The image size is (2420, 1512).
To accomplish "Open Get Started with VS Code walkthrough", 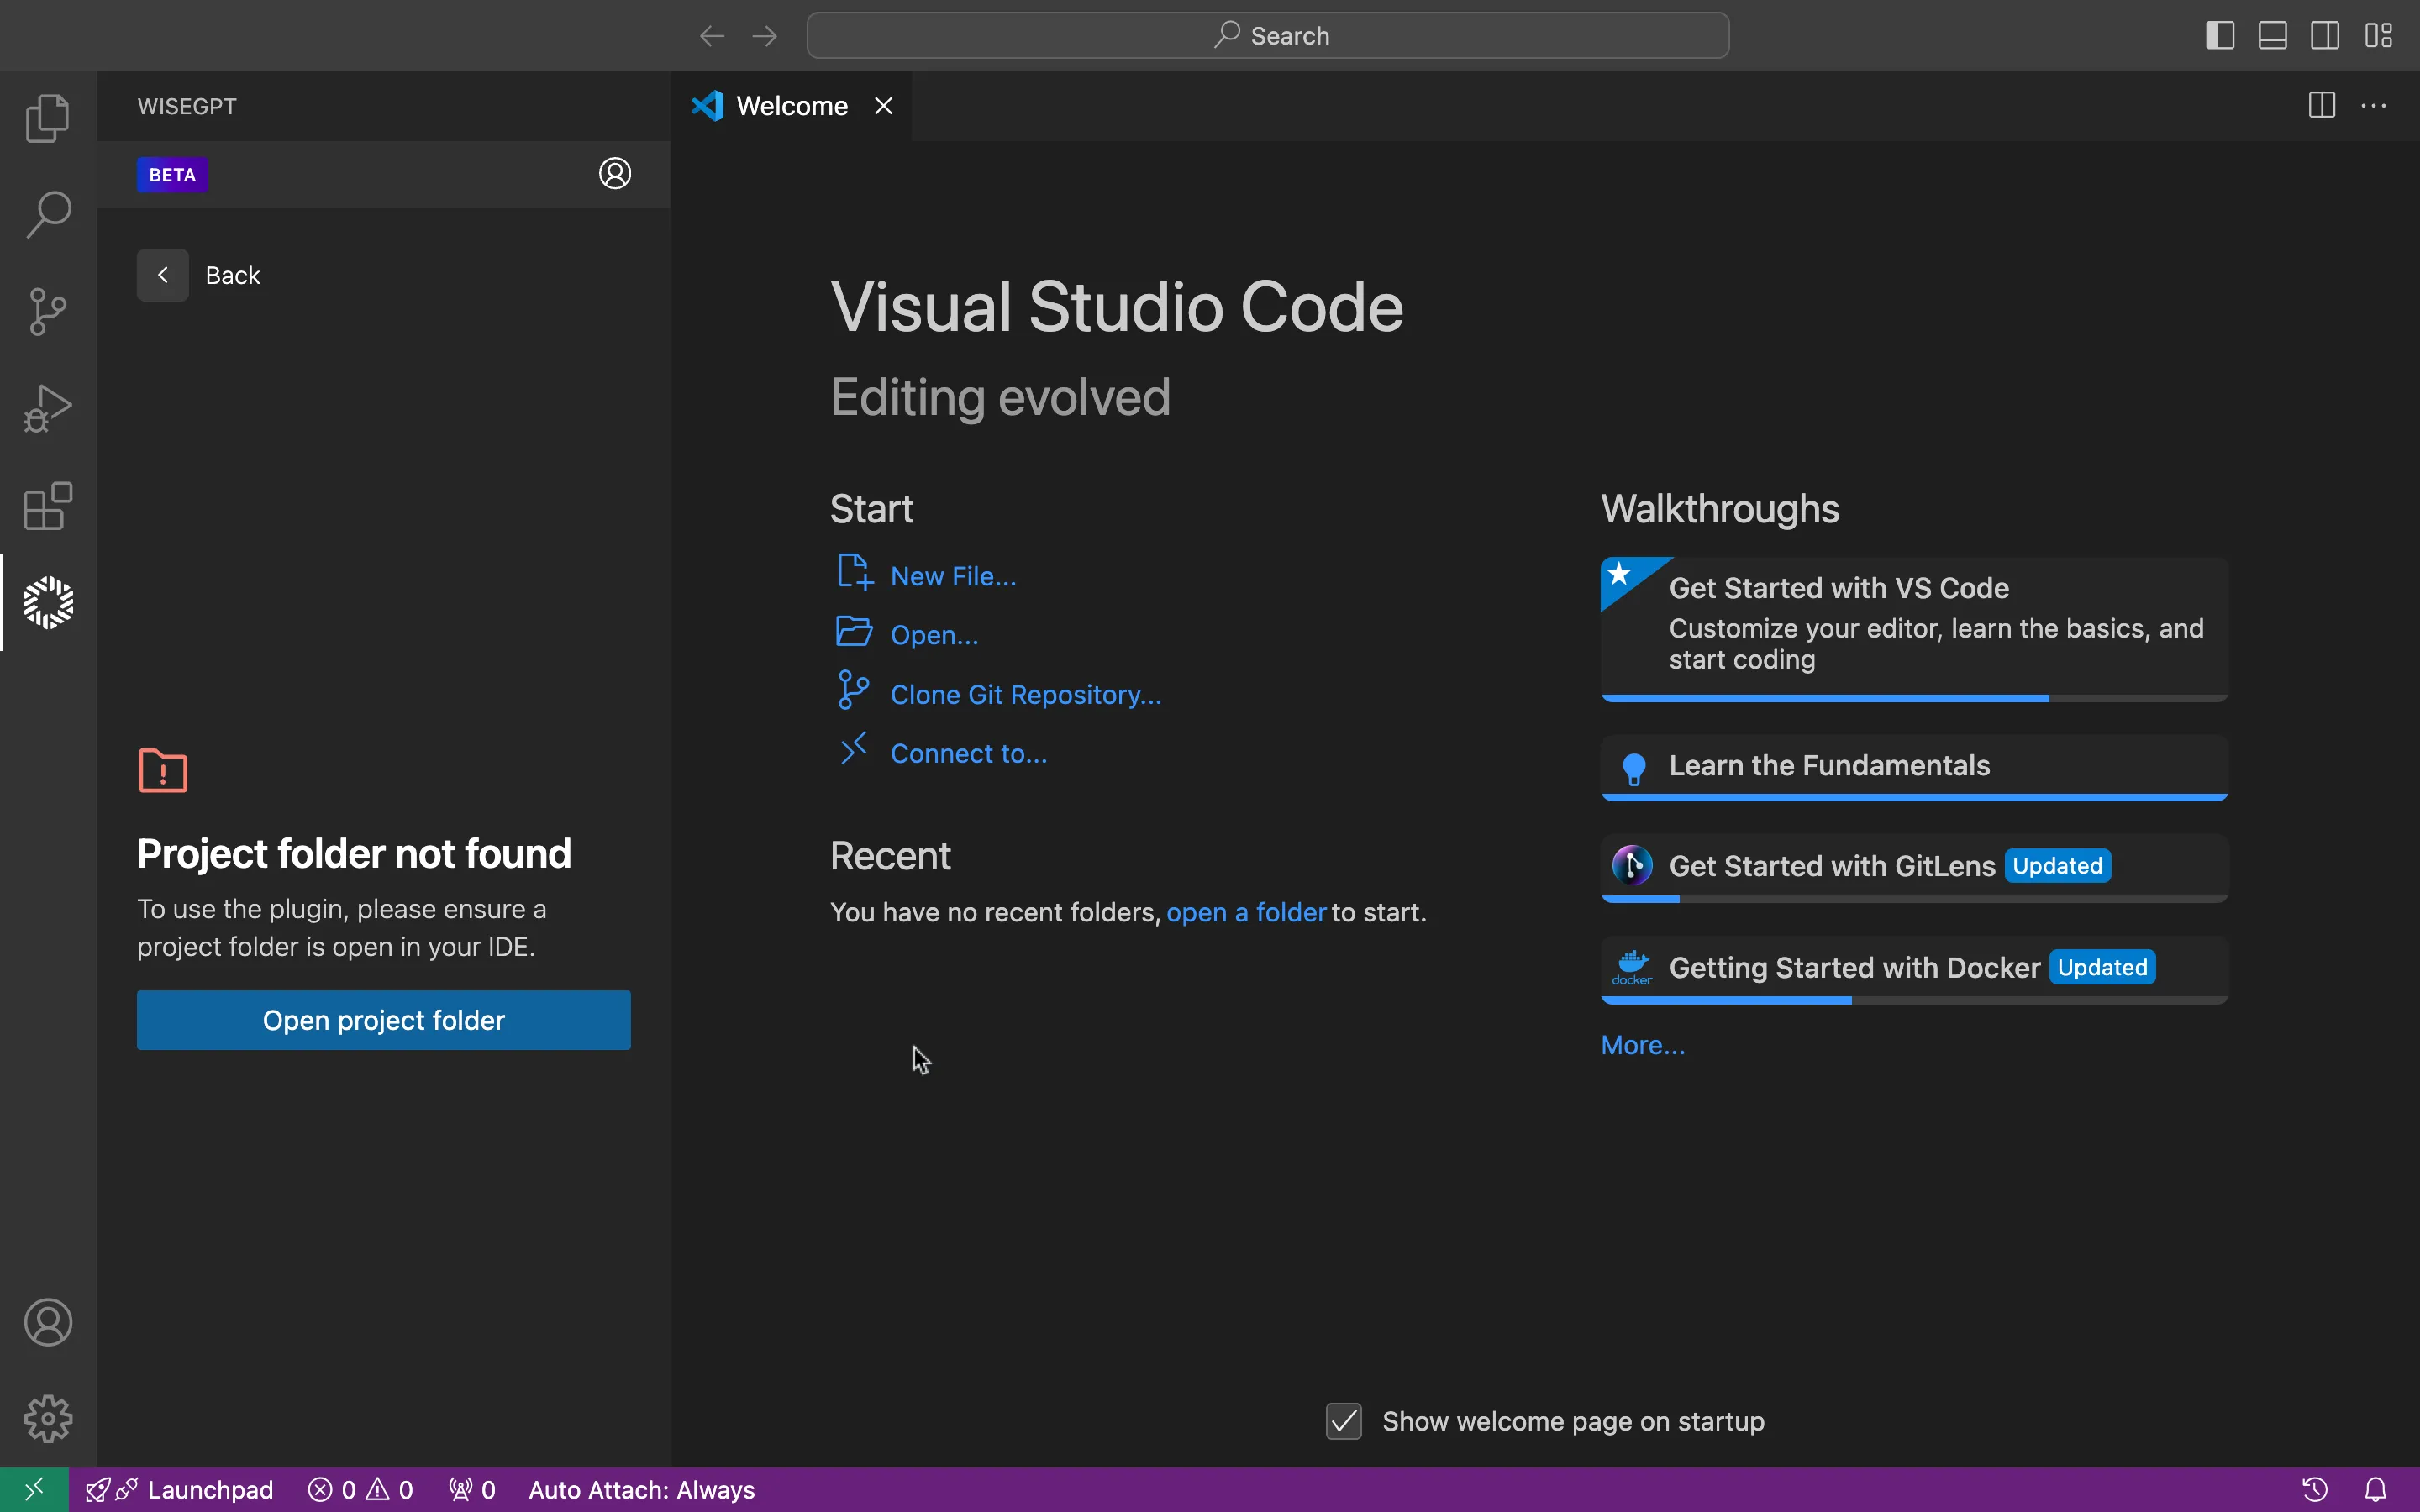I will (x=1914, y=629).
